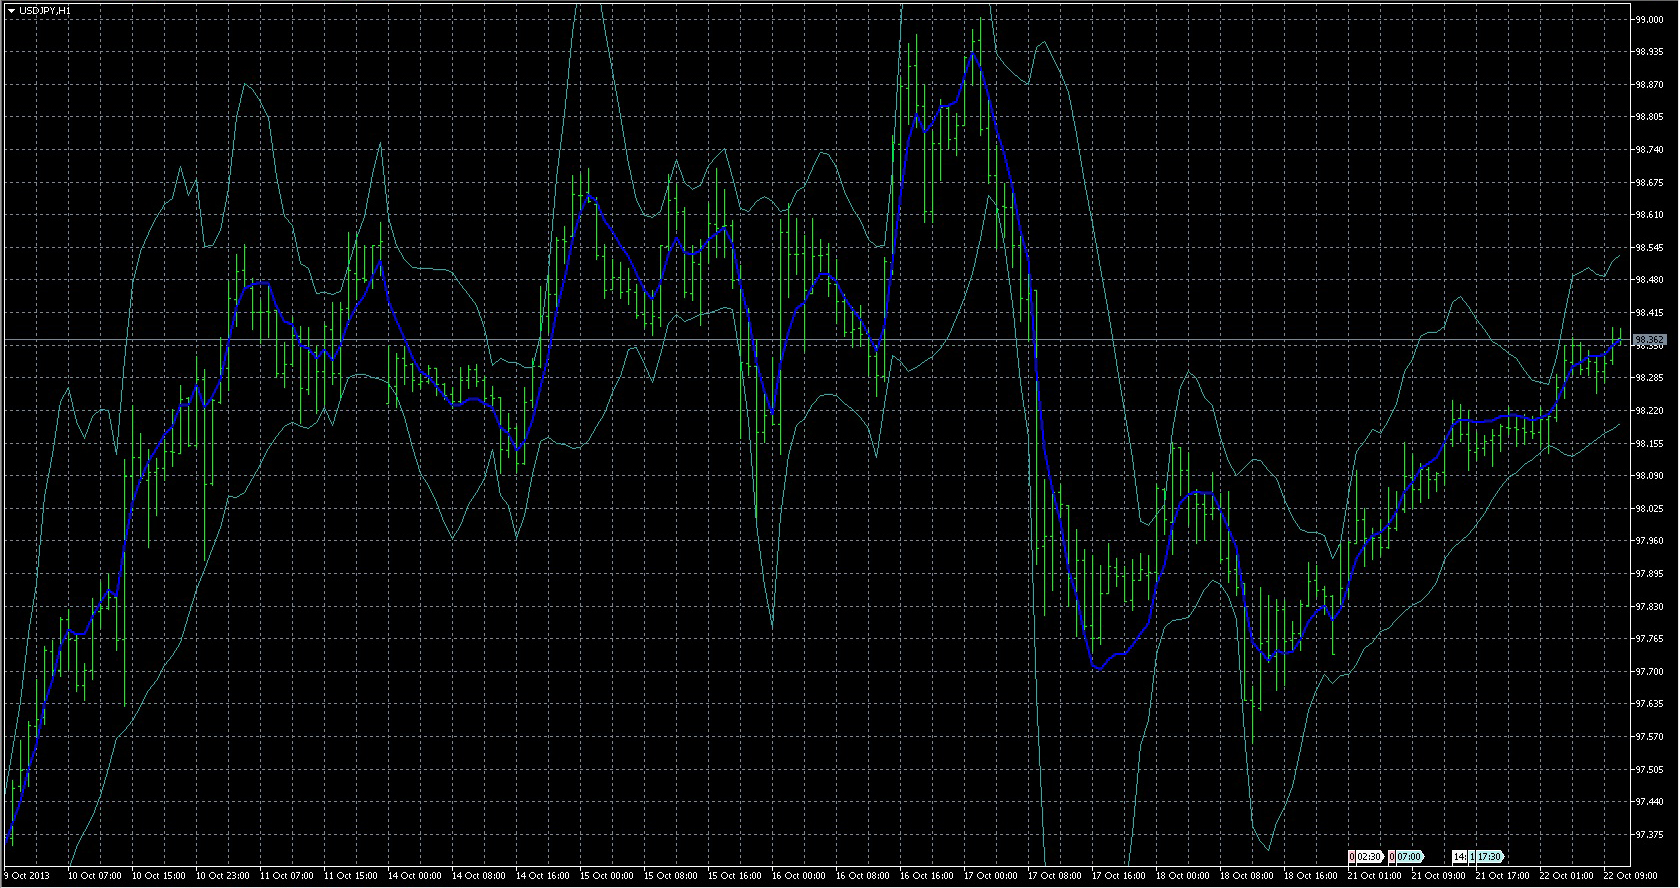Image resolution: width=1680 pixels, height=888 pixels.
Task: Click the 22 Oct 01:00 time label
Action: 1567,876
